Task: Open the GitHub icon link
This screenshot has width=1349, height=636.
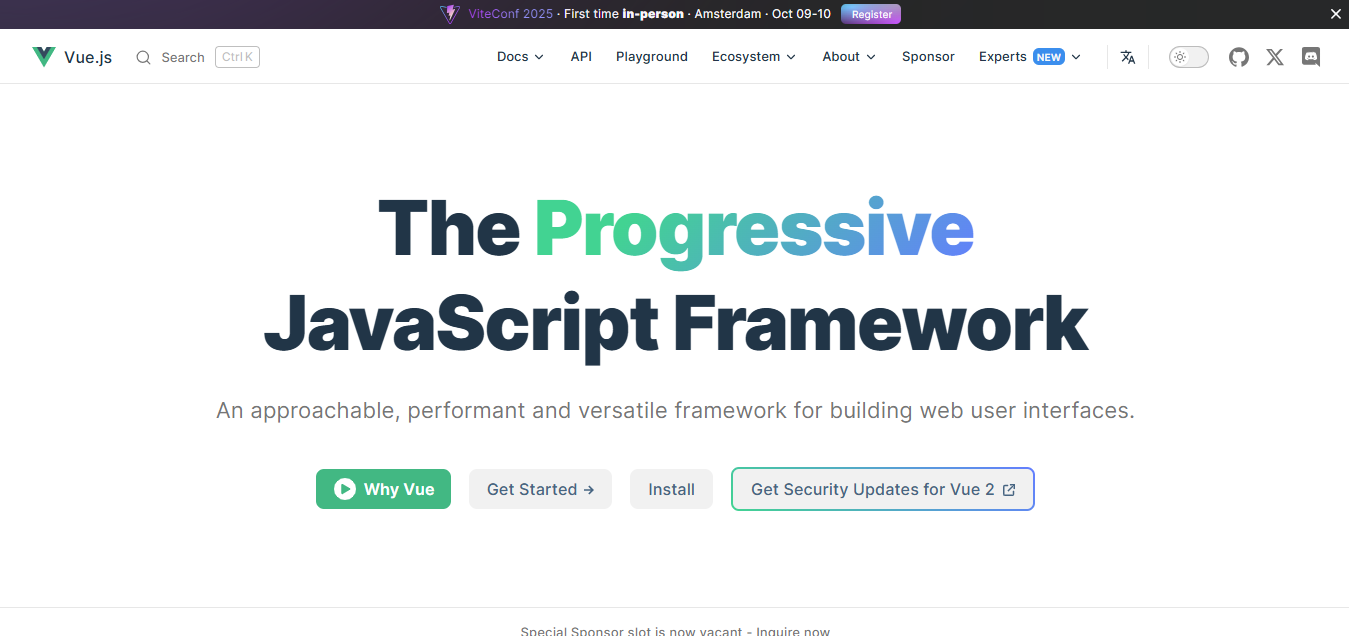Action: (x=1239, y=57)
